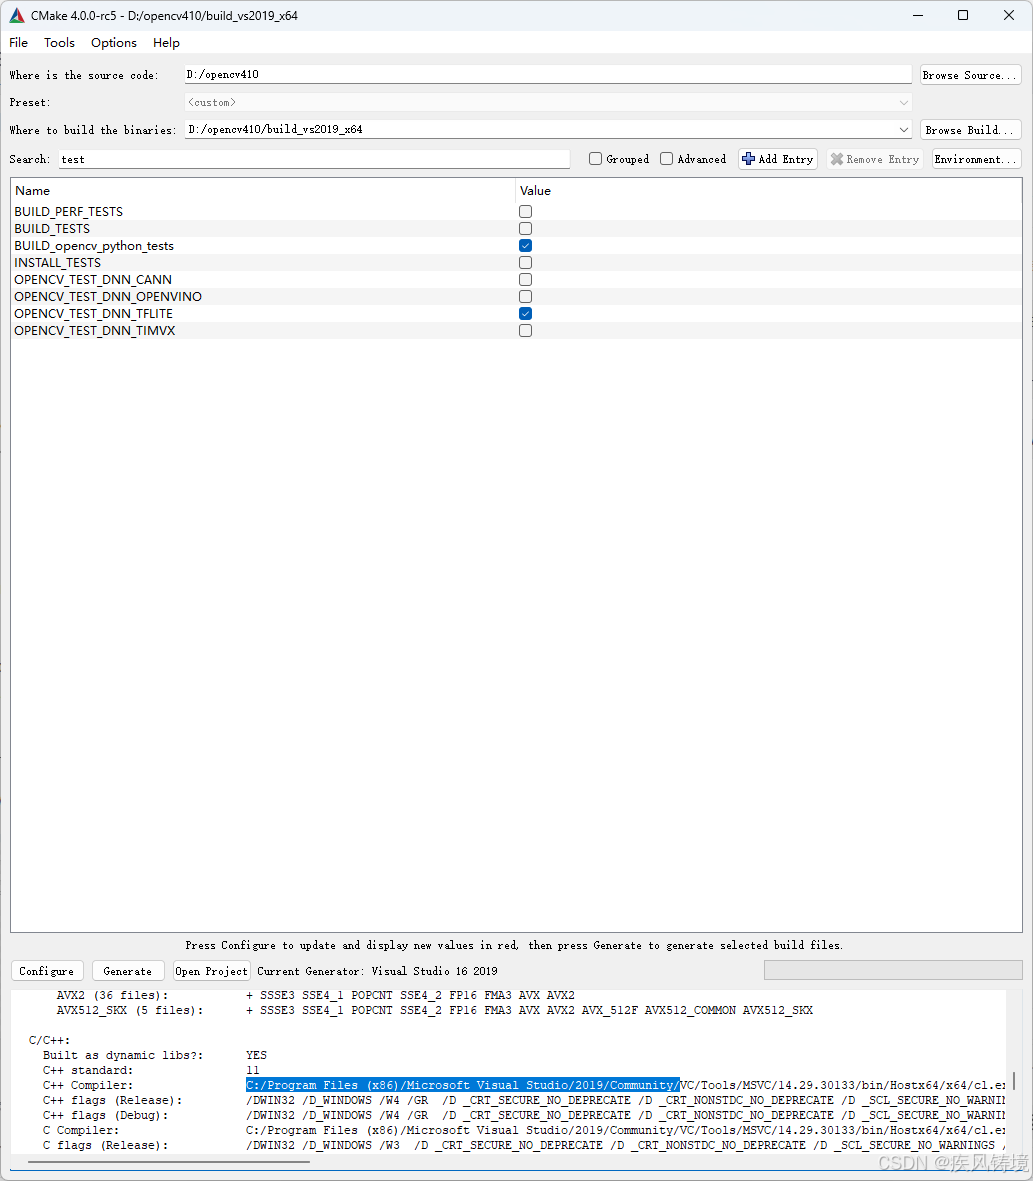Select the INSTALL_TESTS entry name
This screenshot has width=1033, height=1181.
pyautogui.click(x=57, y=262)
